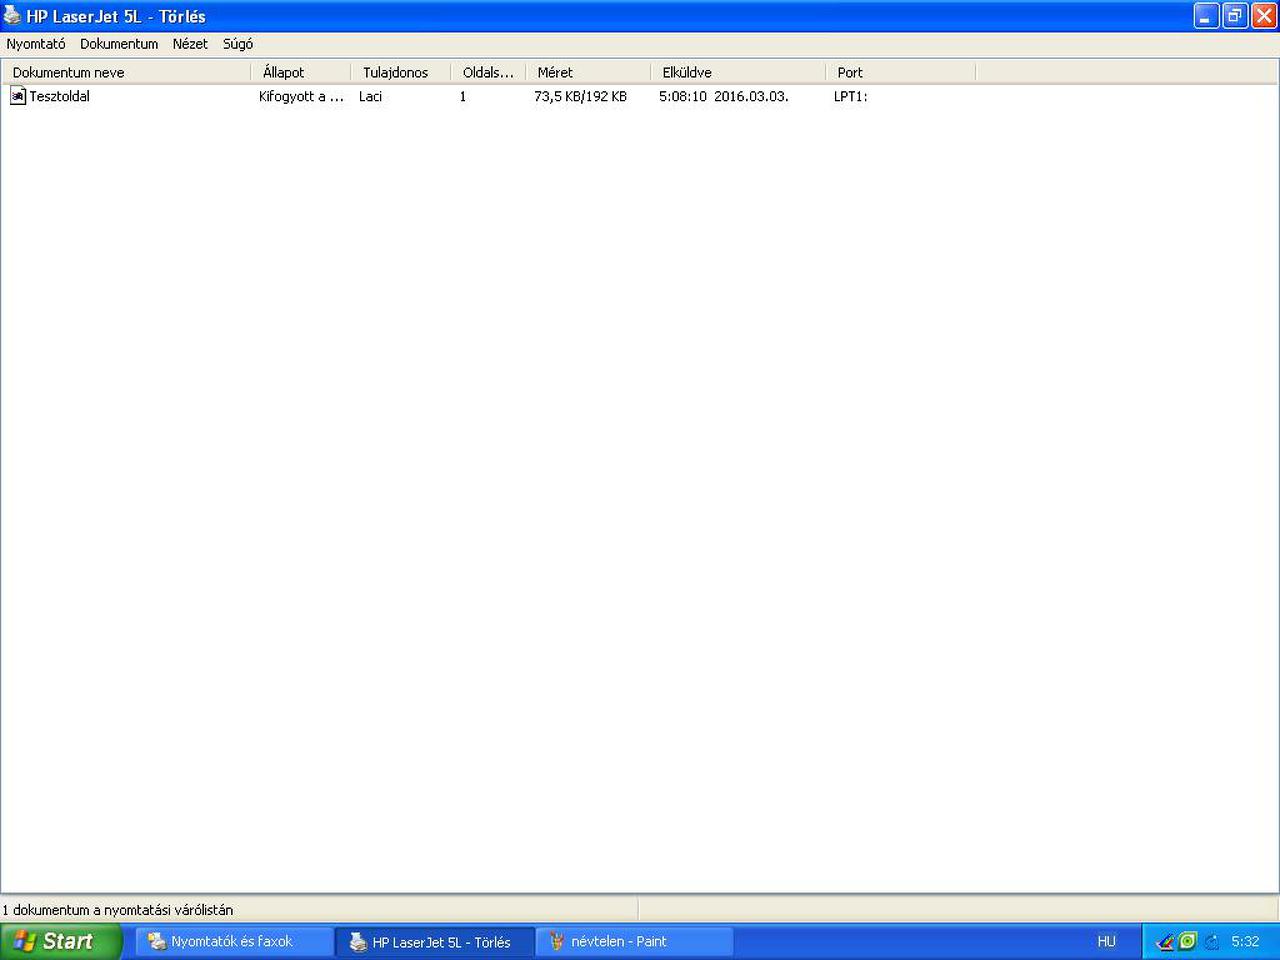Screen dimensions: 1280x960
Task: Switch to Nyomtatók és faxok taskbar window
Action: click(234, 941)
